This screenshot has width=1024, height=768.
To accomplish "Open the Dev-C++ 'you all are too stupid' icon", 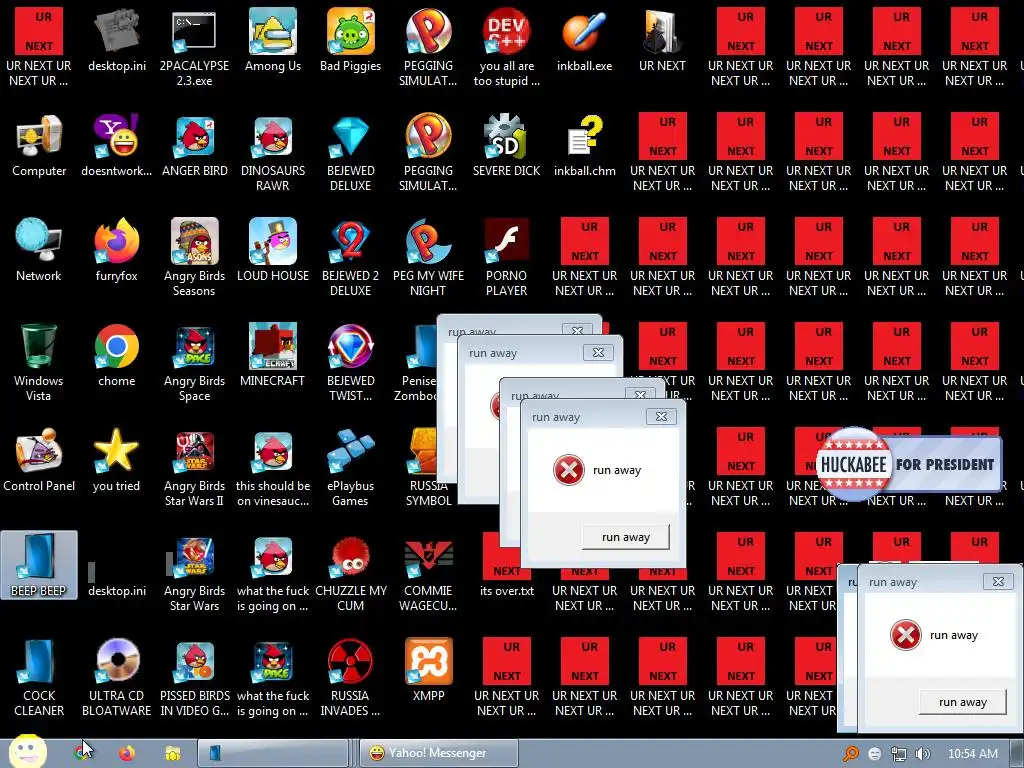I will [x=507, y=48].
